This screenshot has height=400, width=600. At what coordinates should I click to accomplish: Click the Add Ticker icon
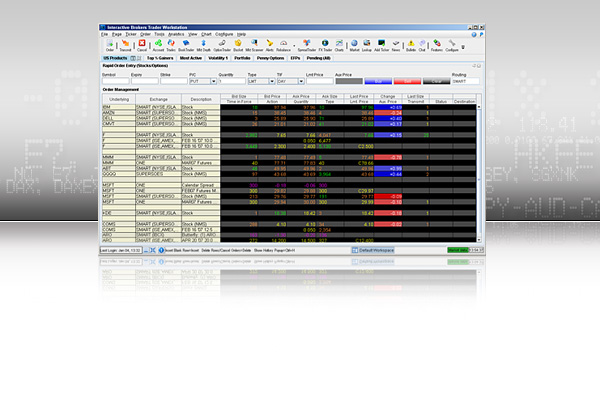[382, 45]
